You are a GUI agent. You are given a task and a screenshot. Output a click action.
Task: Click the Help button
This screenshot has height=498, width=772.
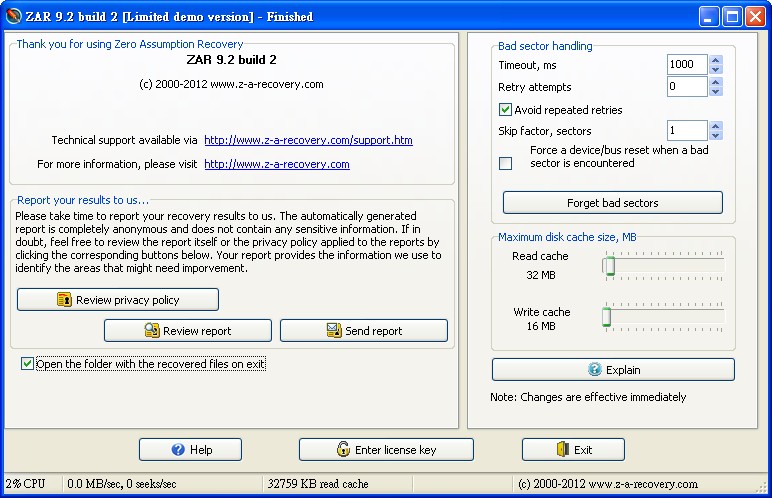tap(191, 449)
